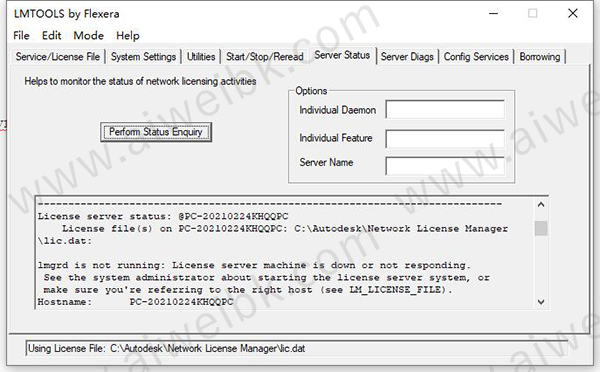Open the Utilities tab

(201, 57)
